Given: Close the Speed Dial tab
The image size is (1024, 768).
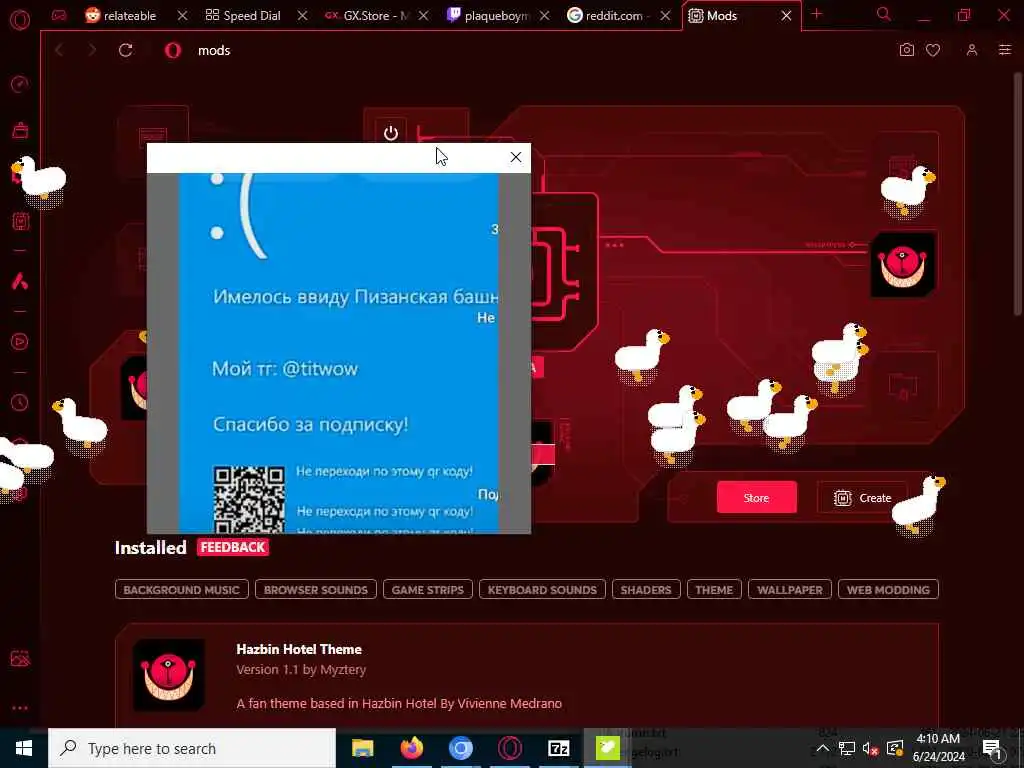Looking at the screenshot, I should coord(302,16).
